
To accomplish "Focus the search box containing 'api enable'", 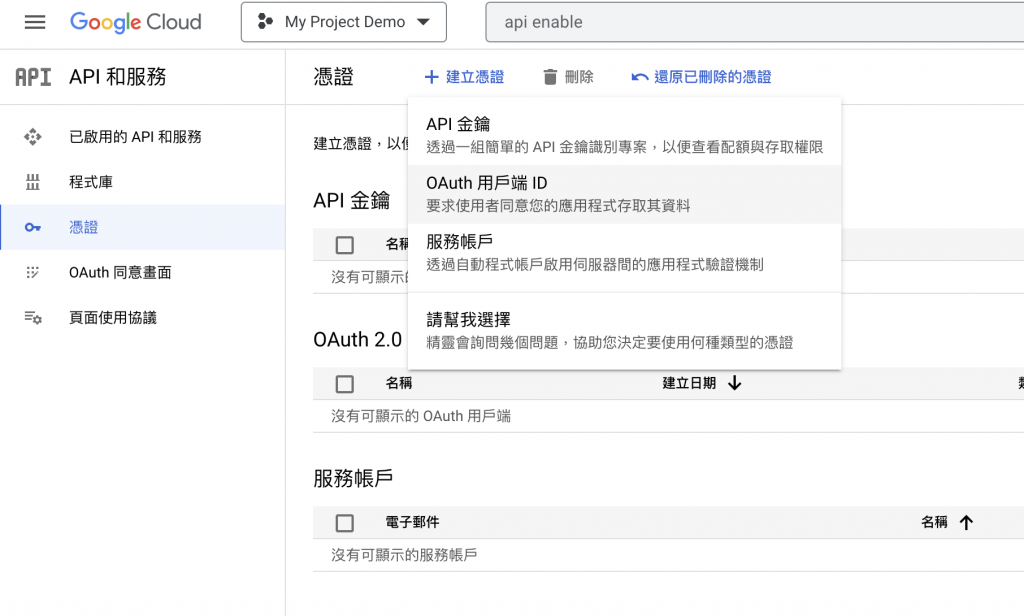I will click(x=754, y=22).
